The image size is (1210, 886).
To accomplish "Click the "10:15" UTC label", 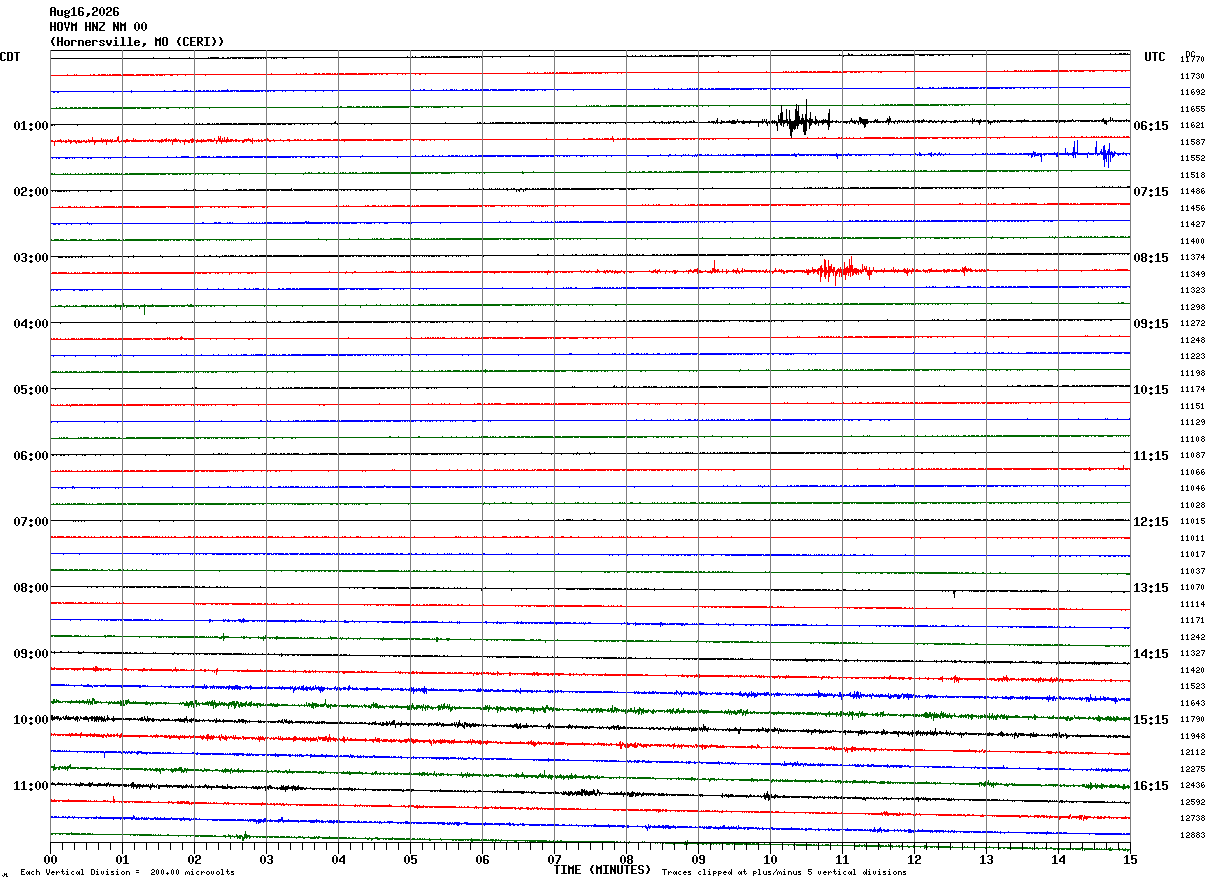I will pos(1151,390).
